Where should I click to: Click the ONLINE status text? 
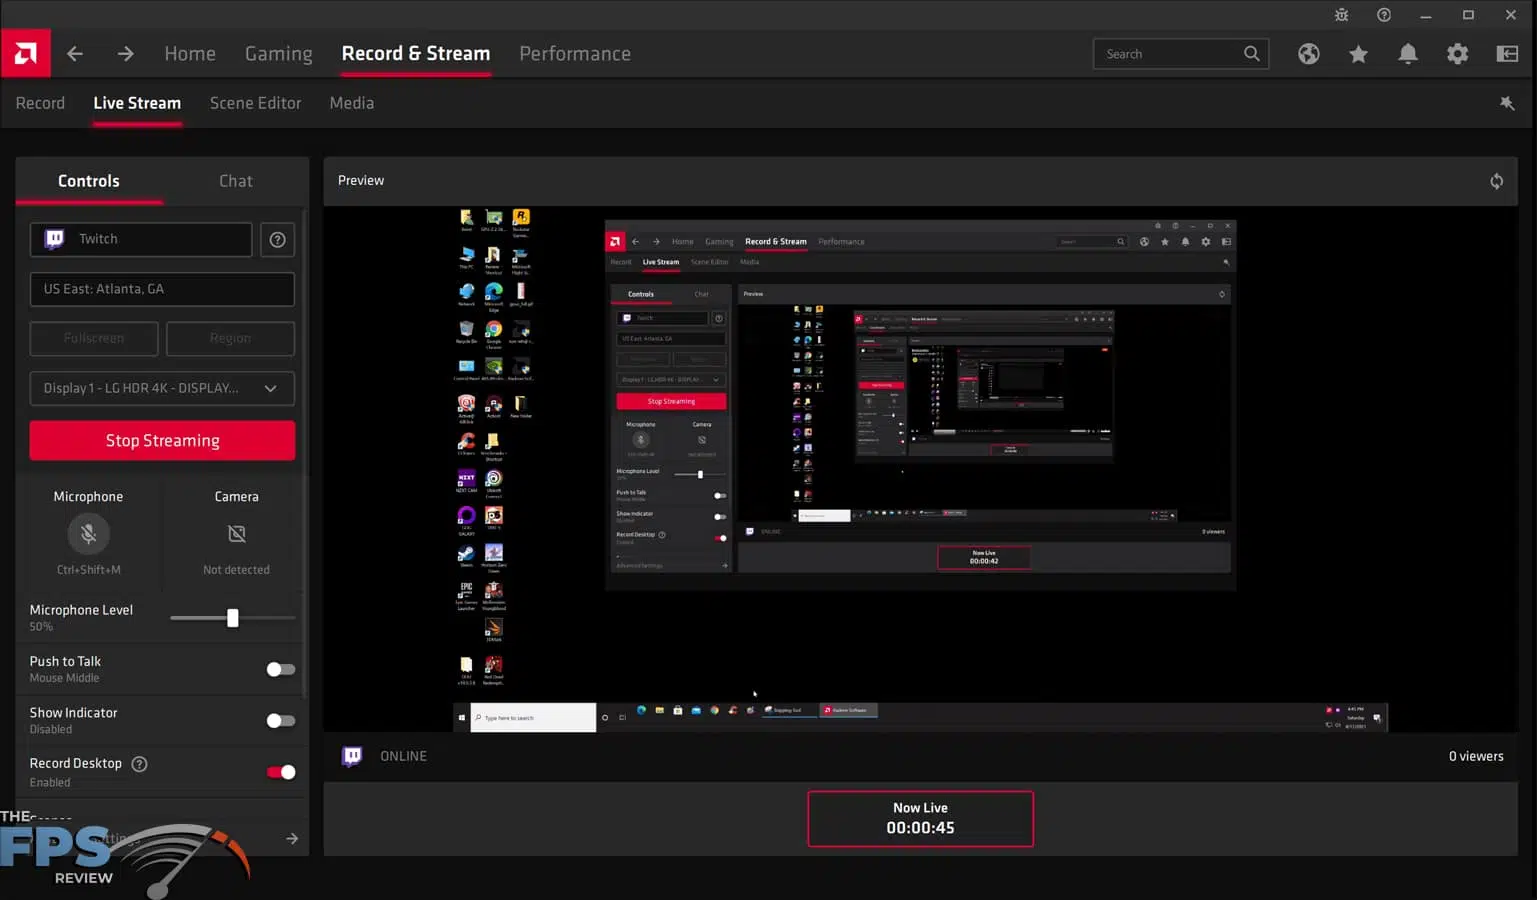403,756
